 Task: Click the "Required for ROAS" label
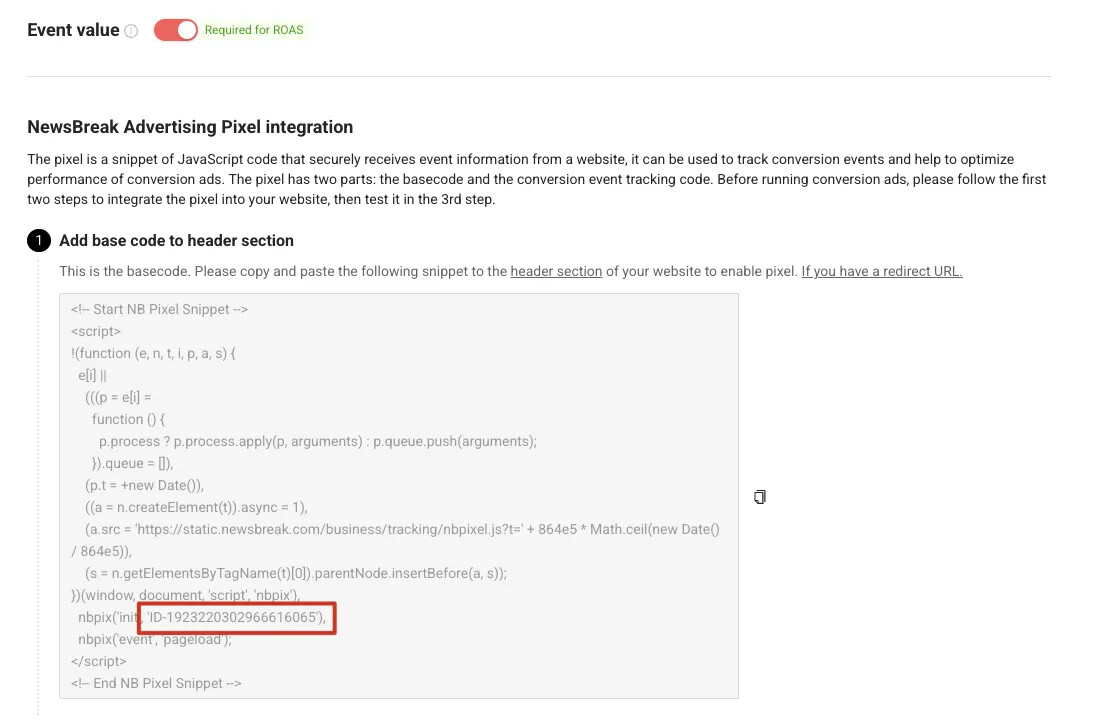coord(254,30)
